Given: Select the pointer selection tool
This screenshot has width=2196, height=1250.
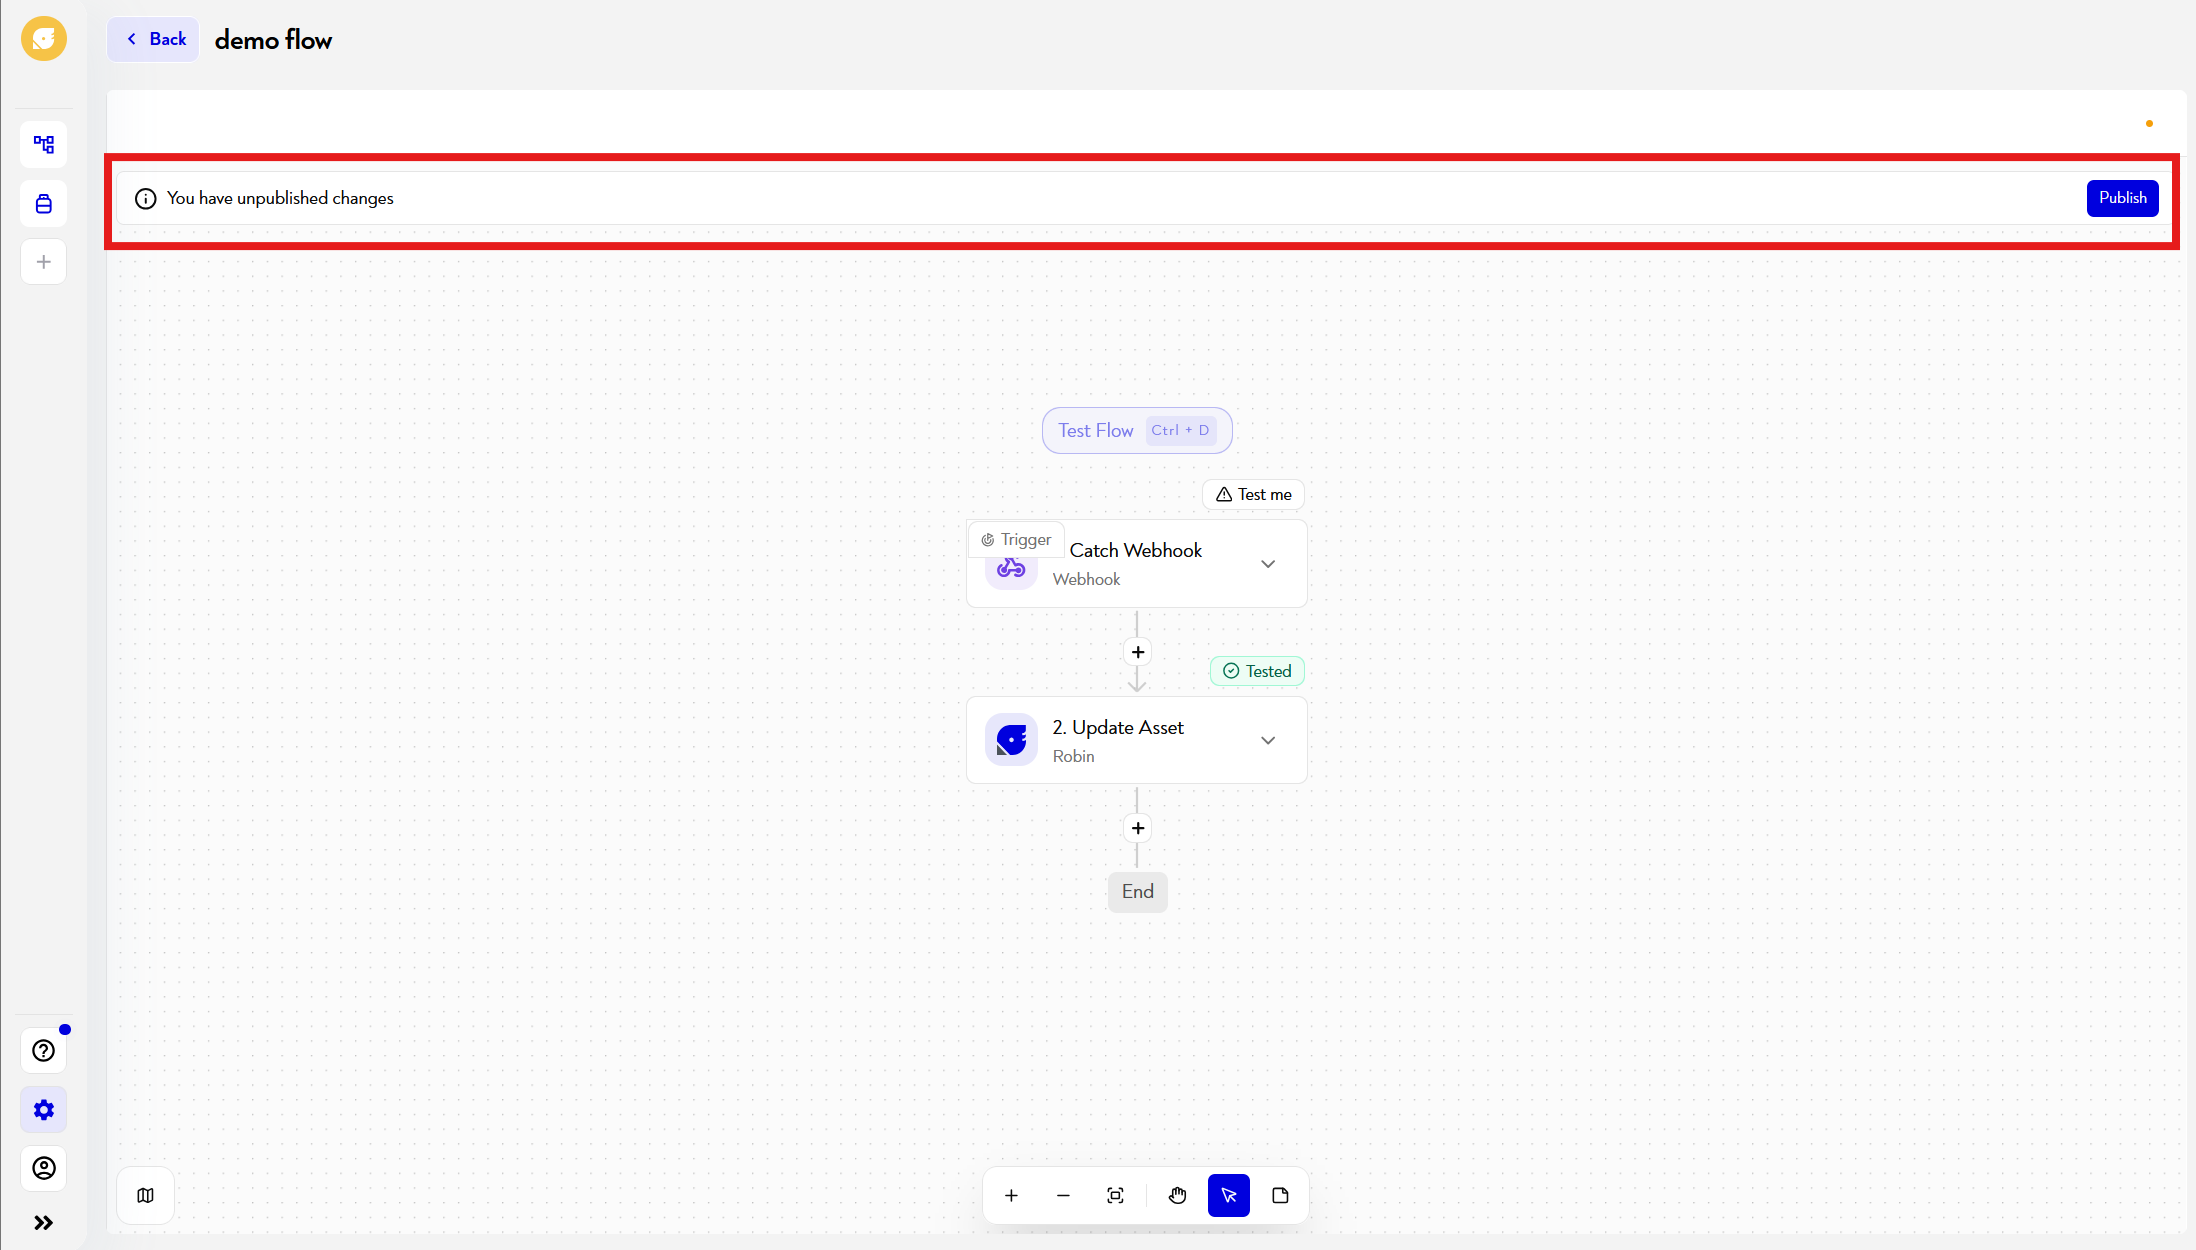Looking at the screenshot, I should (x=1229, y=1196).
